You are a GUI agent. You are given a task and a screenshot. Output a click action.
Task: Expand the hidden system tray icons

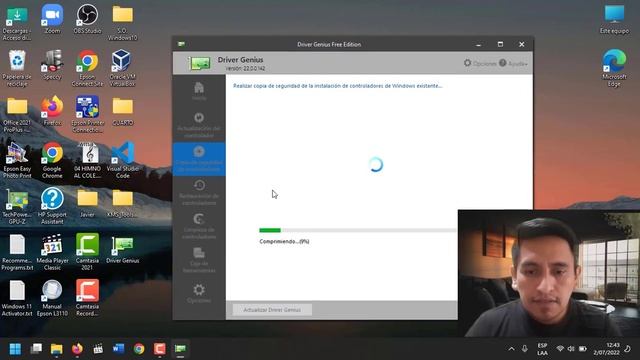click(511, 349)
